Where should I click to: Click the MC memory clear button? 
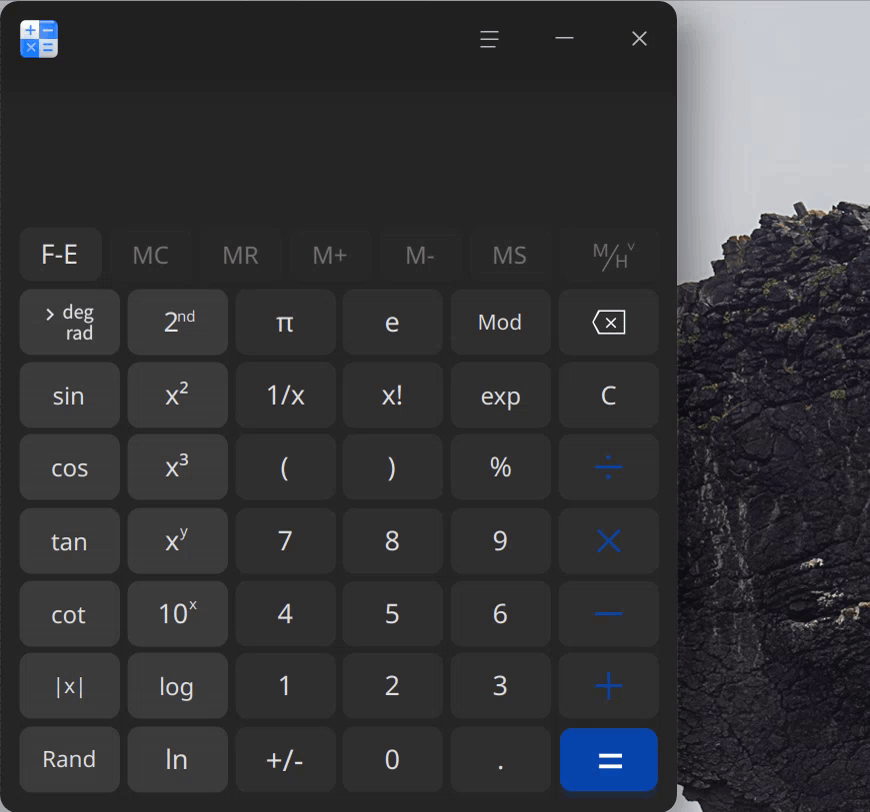(150, 255)
